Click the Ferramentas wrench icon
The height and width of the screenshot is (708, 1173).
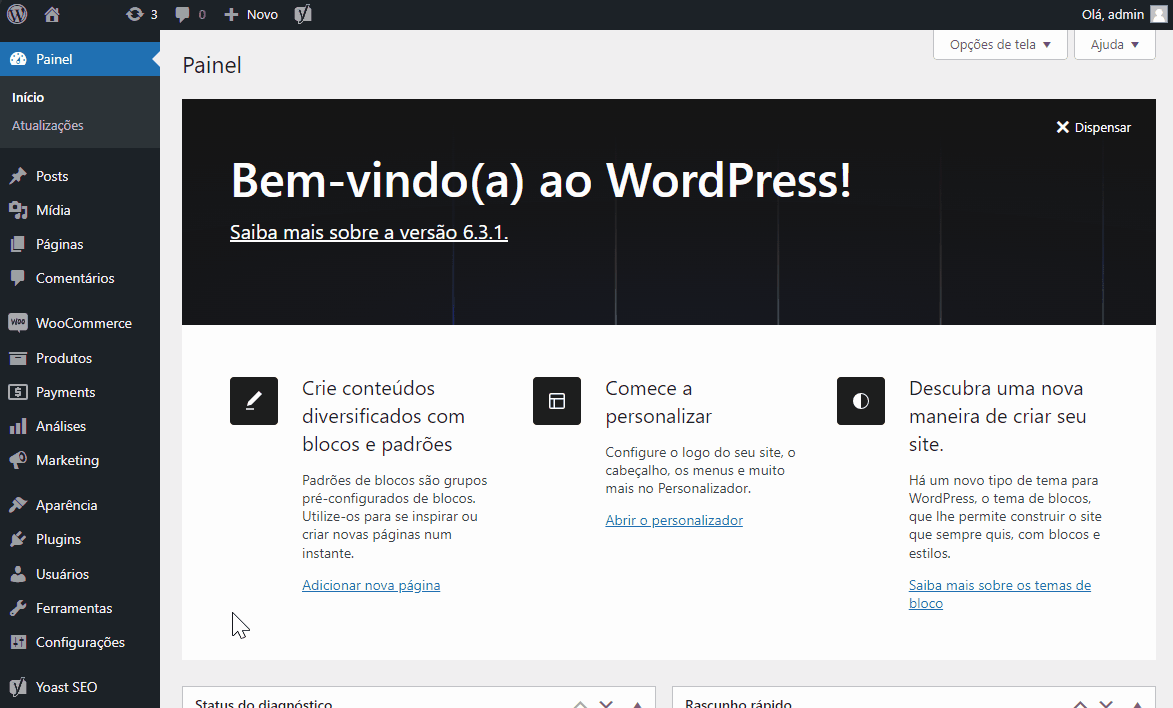[18, 608]
